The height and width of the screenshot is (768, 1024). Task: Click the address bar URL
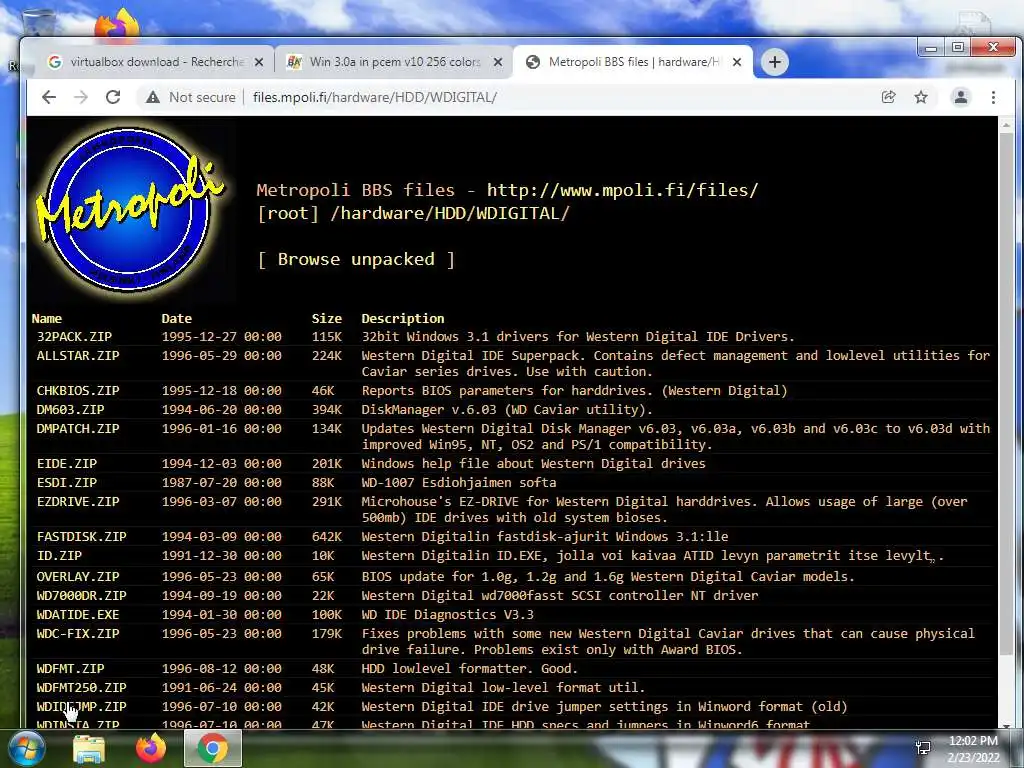[375, 97]
